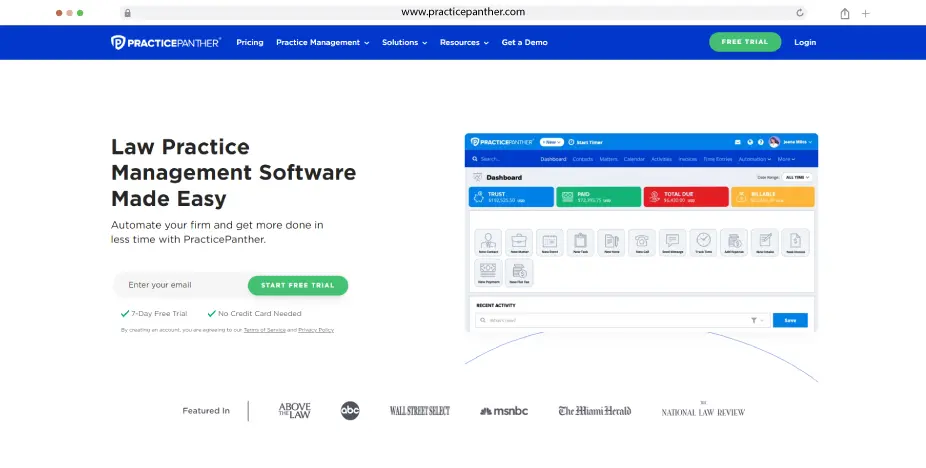
Task: Click the browser share icon
Action: [x=845, y=13]
